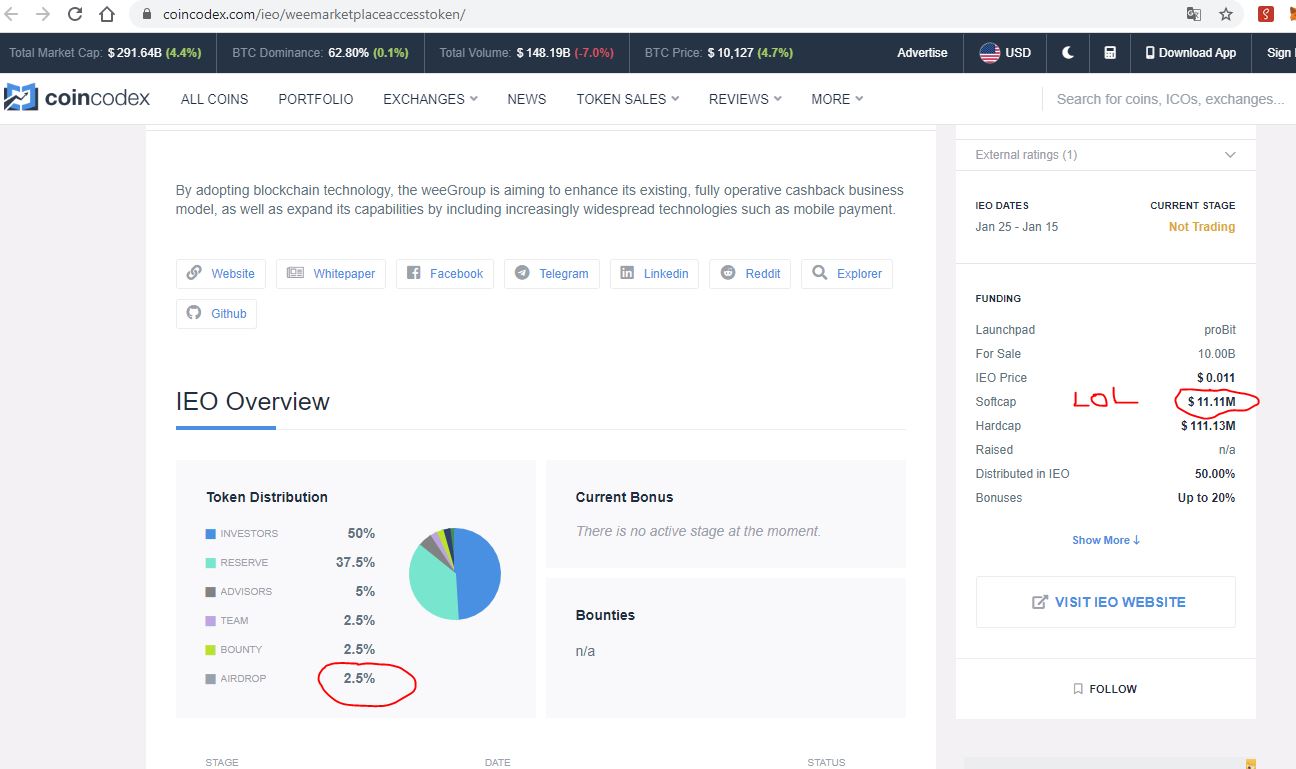This screenshot has height=769, width=1296.
Task: Expand the TOKEN SALES dropdown menu
Action: click(628, 99)
